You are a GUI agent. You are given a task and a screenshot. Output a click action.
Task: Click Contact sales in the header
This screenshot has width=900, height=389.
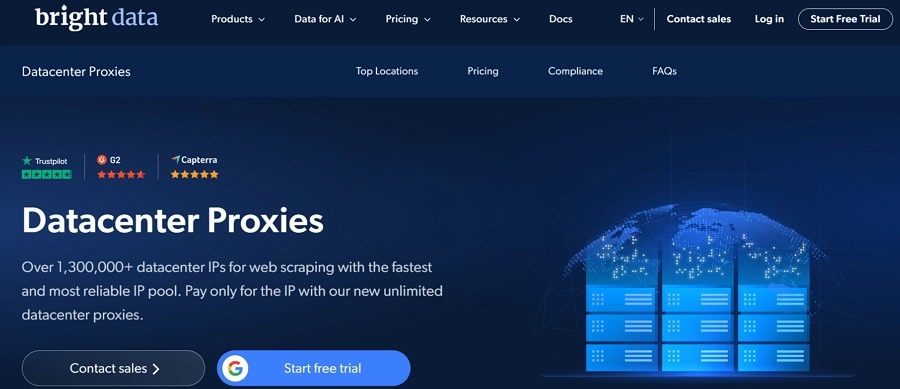pyautogui.click(x=699, y=19)
